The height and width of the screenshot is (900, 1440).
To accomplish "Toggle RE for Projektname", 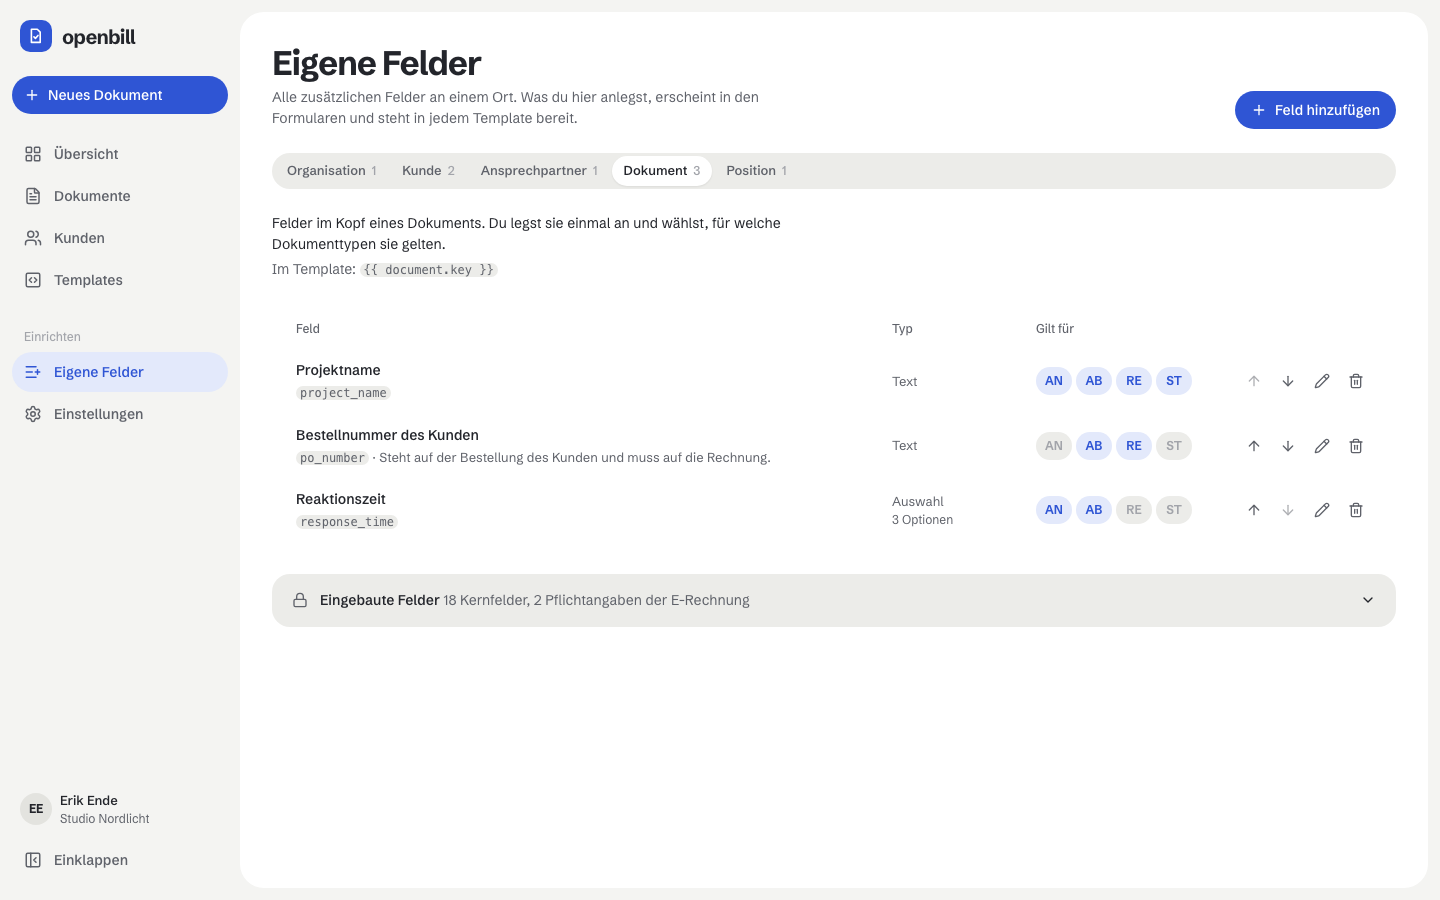I will pos(1134,381).
